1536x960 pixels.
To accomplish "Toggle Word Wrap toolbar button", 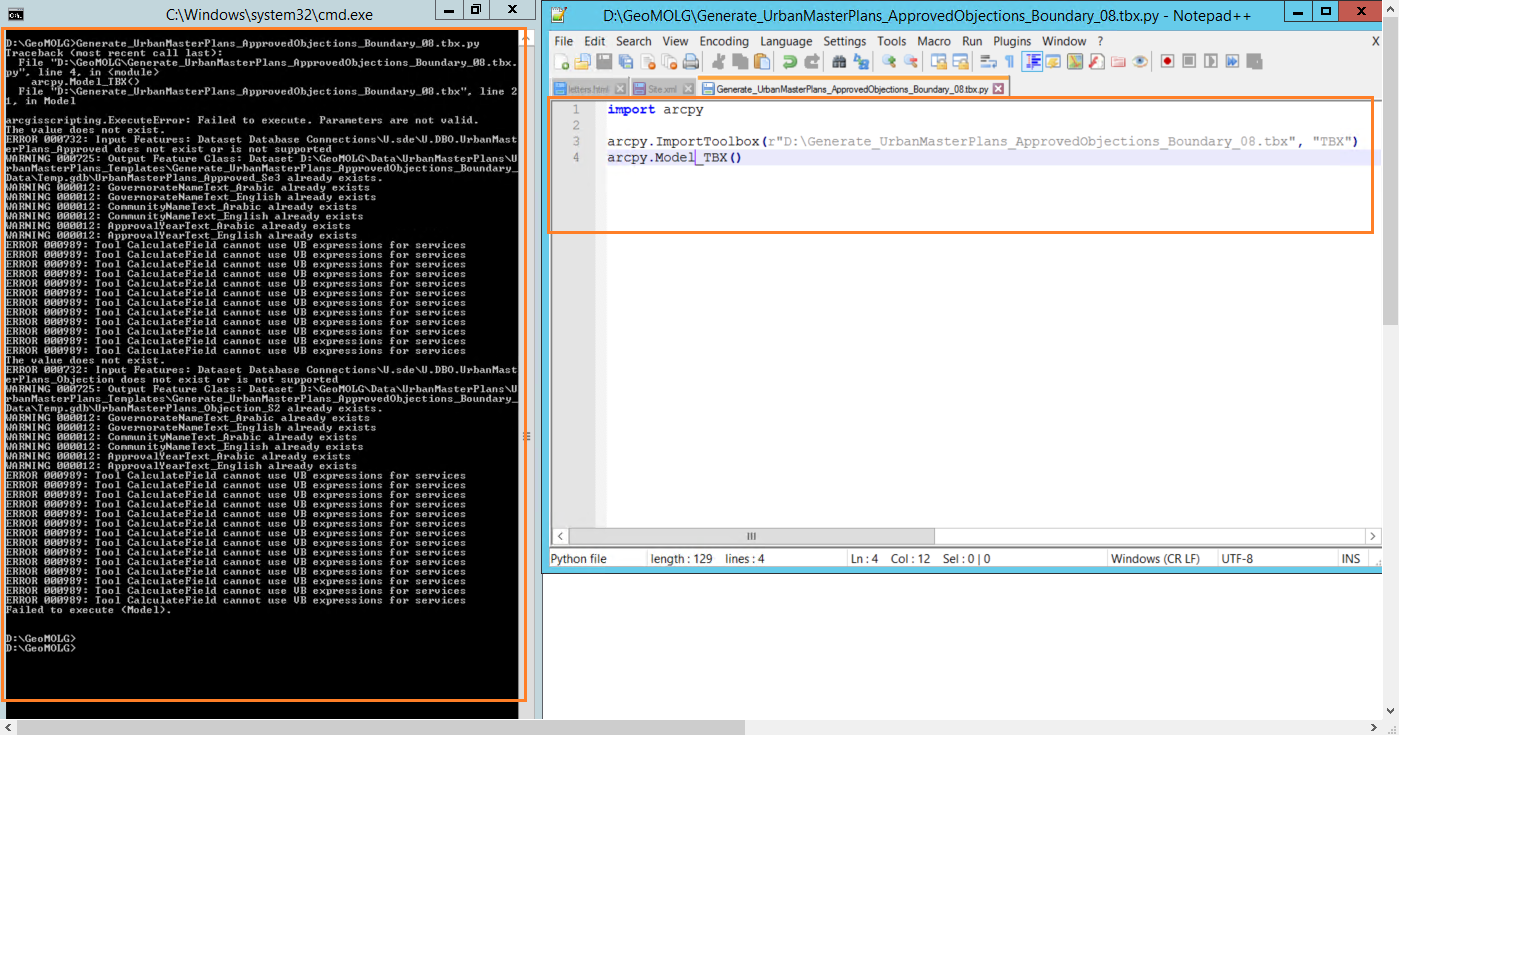I will [x=988, y=62].
